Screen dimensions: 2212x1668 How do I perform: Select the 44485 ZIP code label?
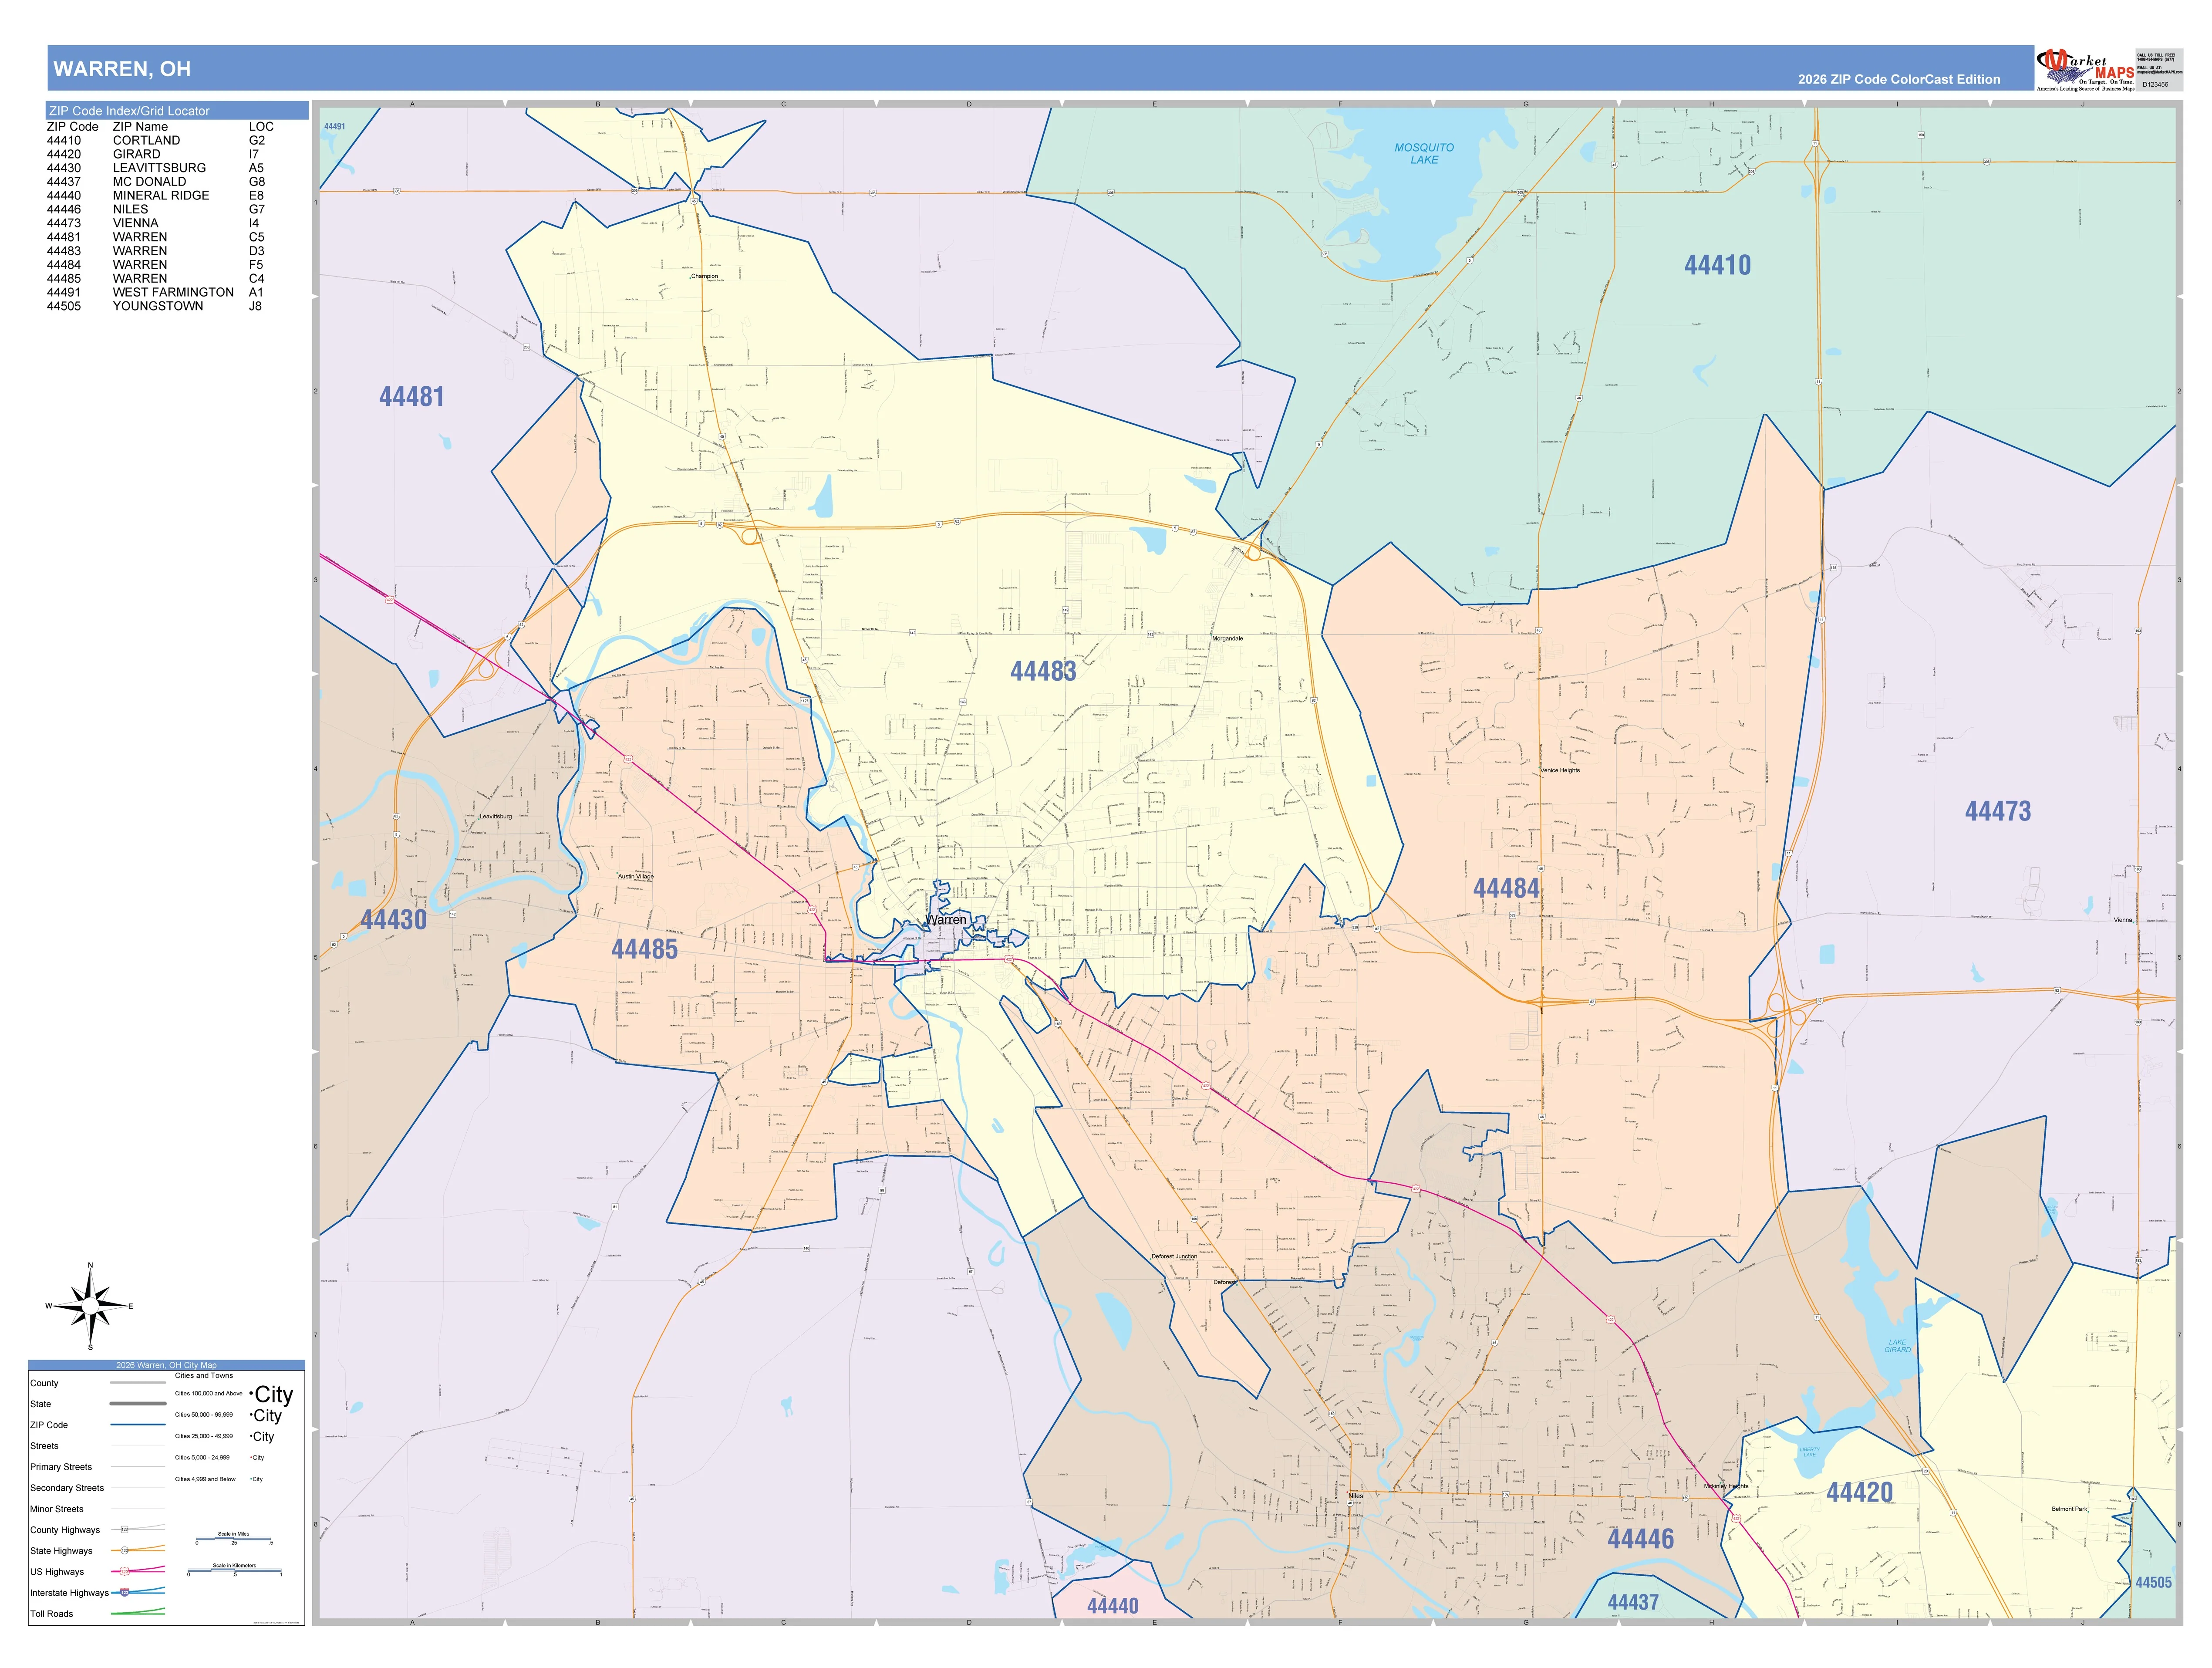pos(644,949)
